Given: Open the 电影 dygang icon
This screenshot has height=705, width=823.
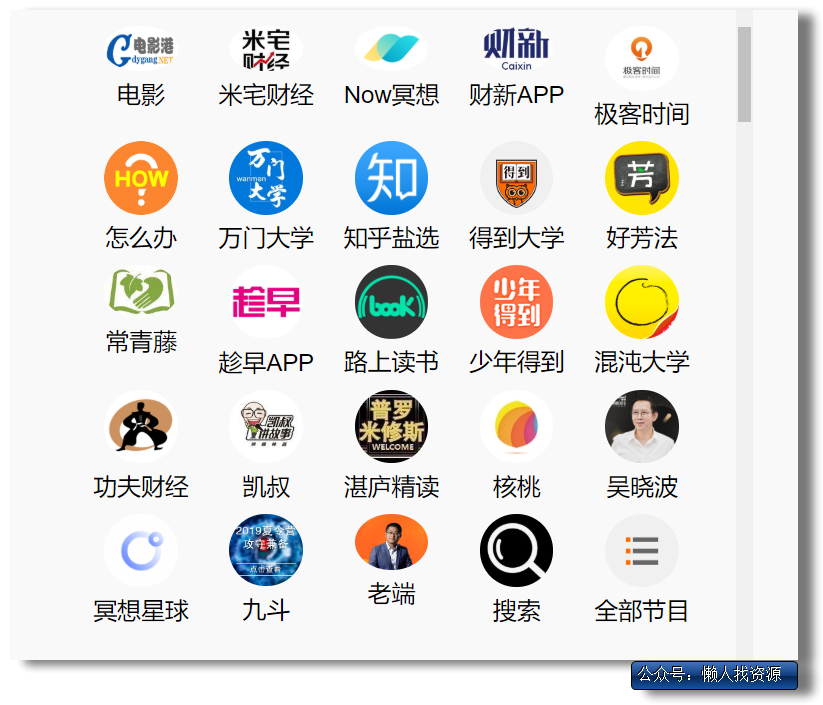Looking at the screenshot, I should (x=141, y=49).
